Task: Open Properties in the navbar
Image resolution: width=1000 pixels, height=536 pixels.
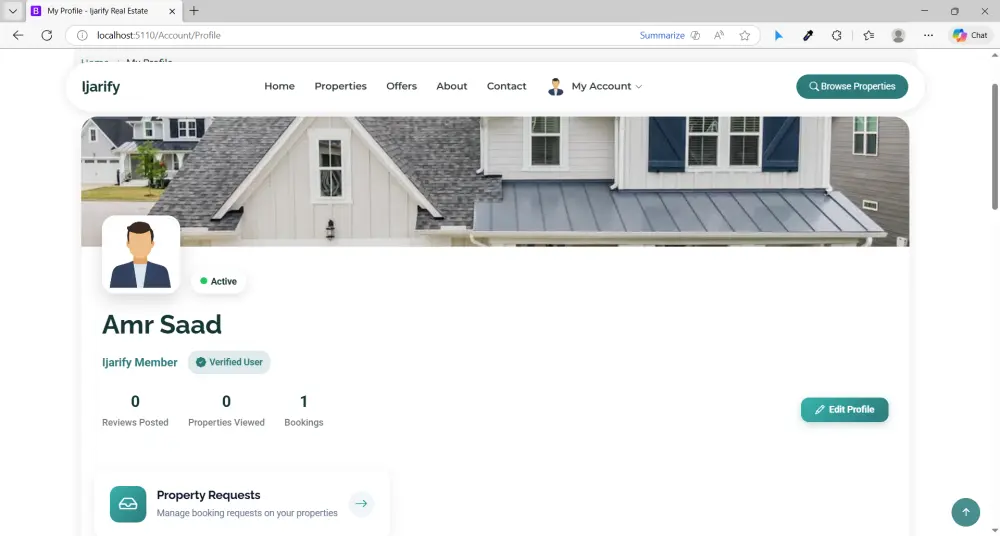Action: [341, 86]
